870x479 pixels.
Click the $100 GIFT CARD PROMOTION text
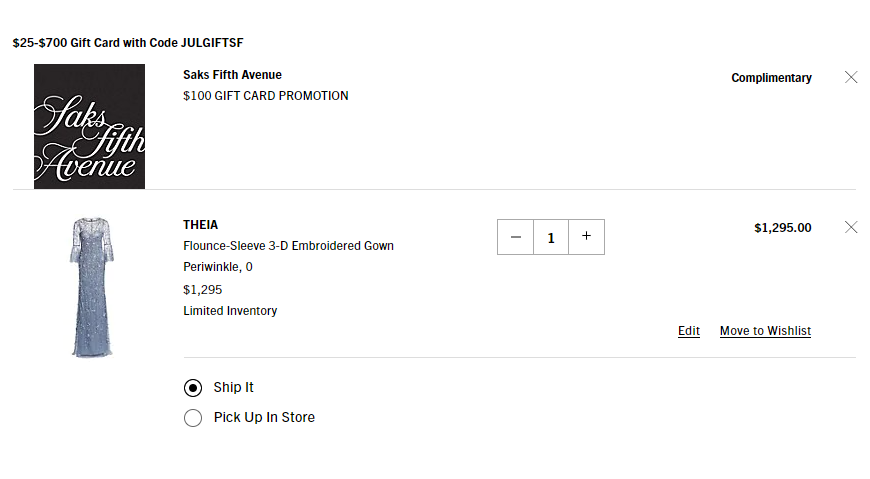coord(265,96)
